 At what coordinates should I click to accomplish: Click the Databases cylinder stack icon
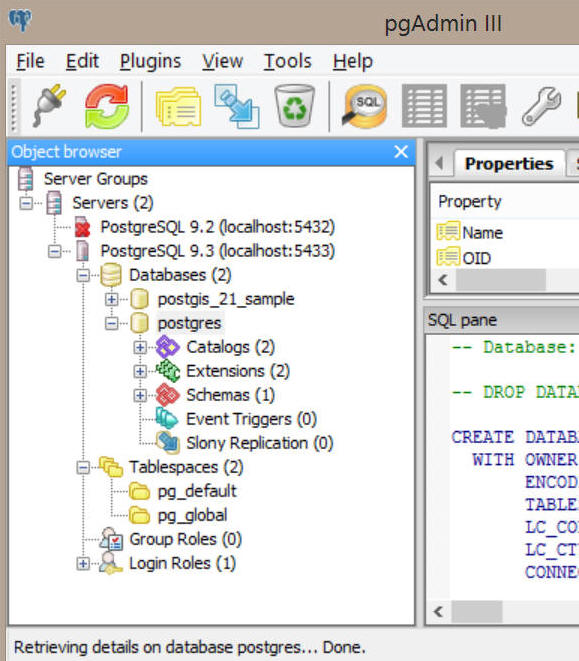tap(111, 275)
